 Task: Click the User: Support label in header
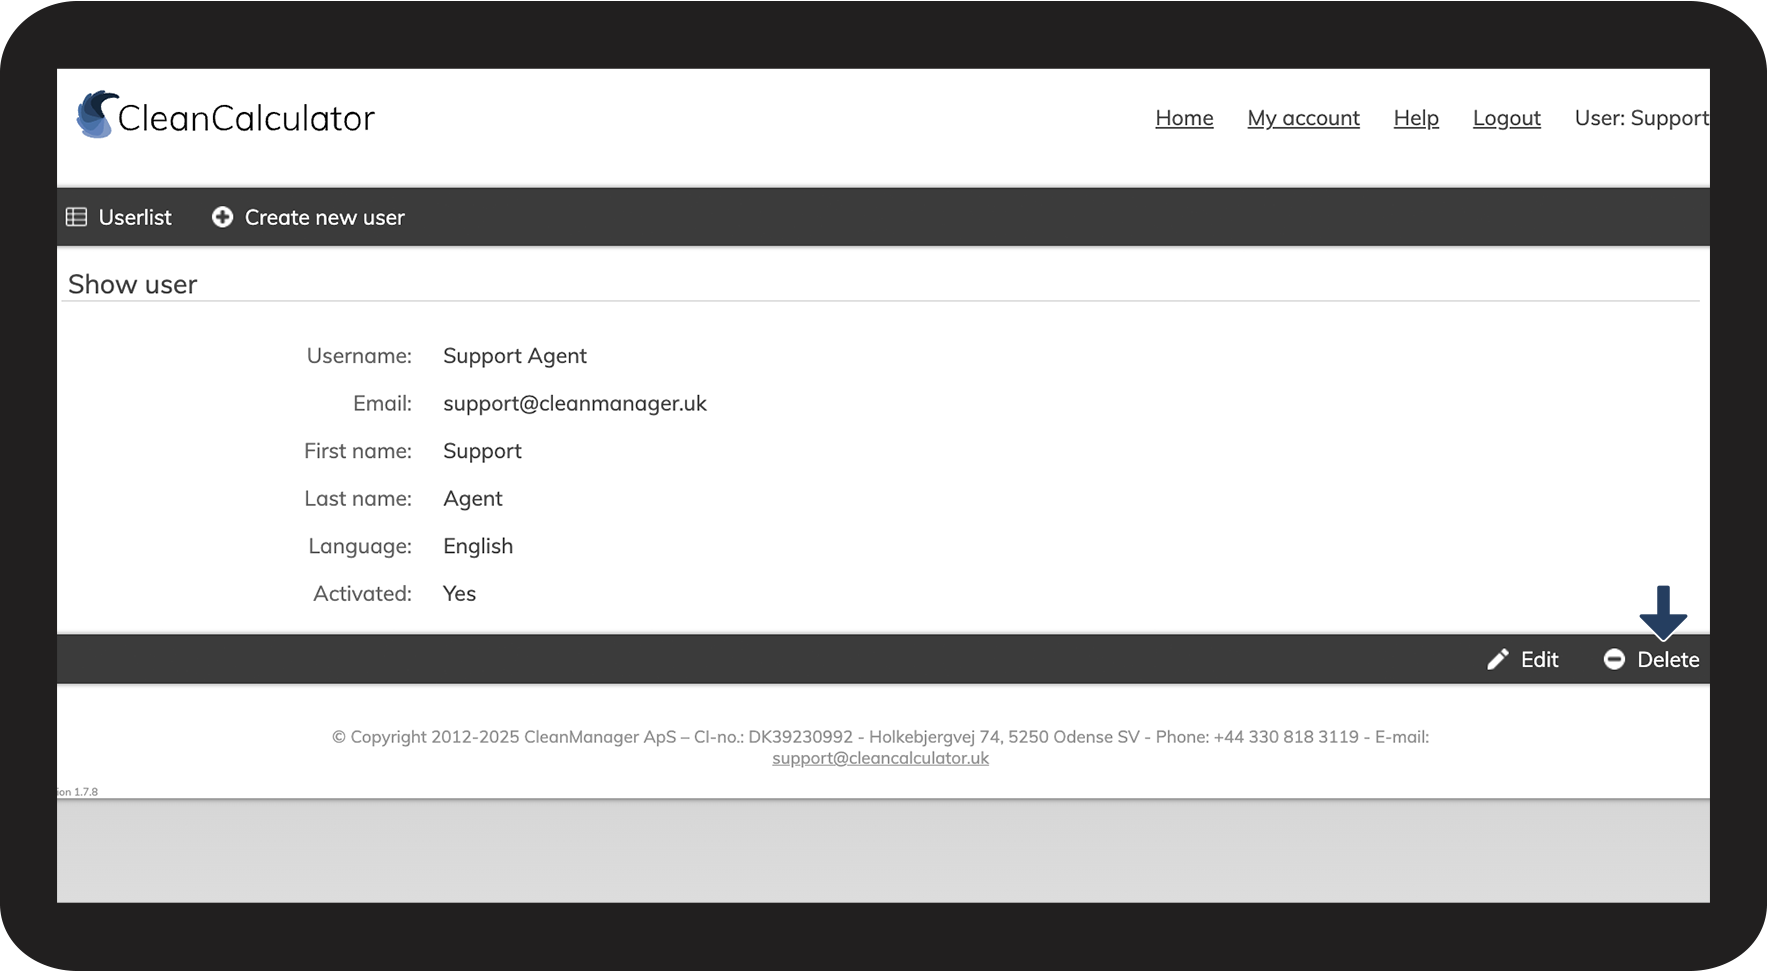[x=1641, y=118]
